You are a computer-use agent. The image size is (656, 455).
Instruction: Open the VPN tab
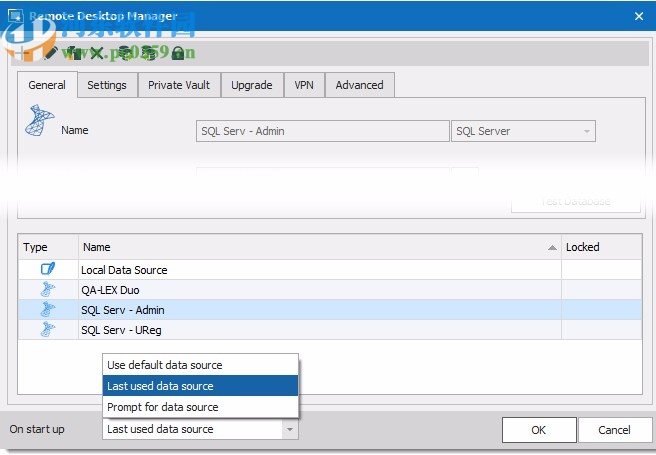(304, 85)
